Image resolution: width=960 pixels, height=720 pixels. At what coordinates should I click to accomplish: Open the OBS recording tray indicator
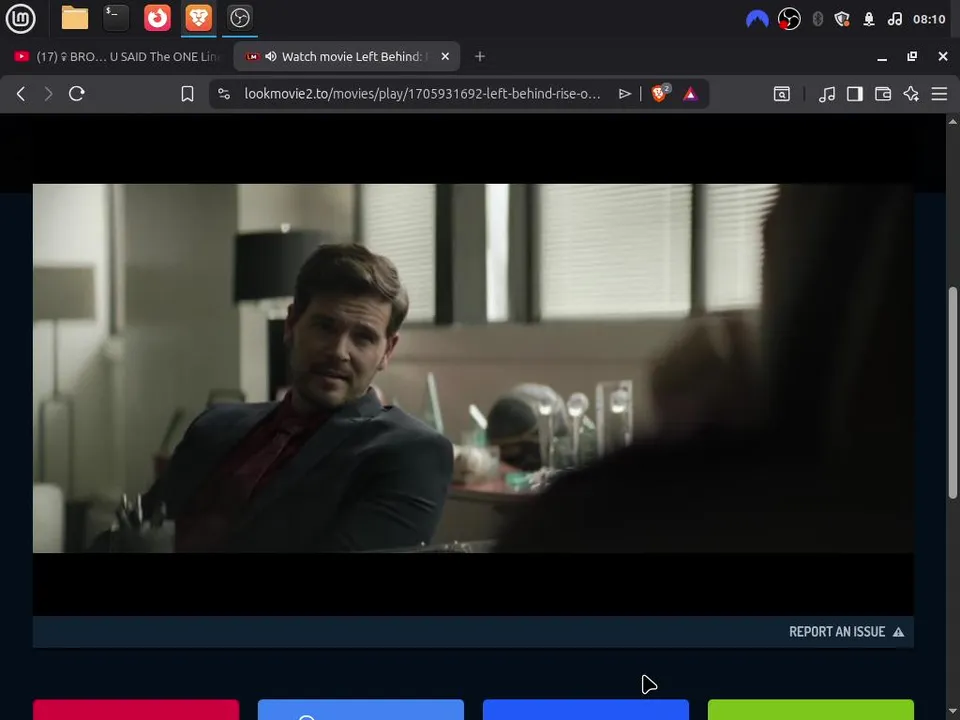789,19
